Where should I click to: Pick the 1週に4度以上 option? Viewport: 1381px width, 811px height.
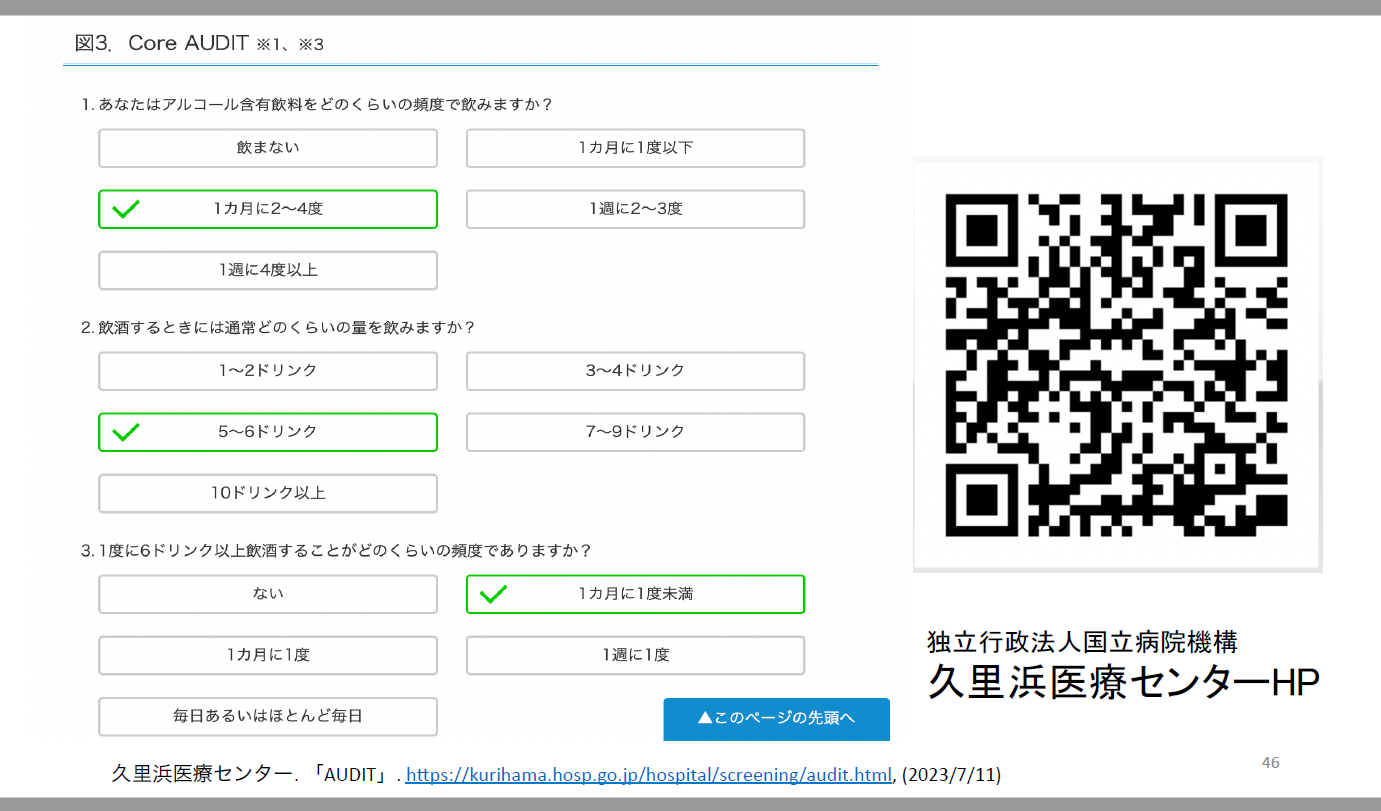coord(267,270)
